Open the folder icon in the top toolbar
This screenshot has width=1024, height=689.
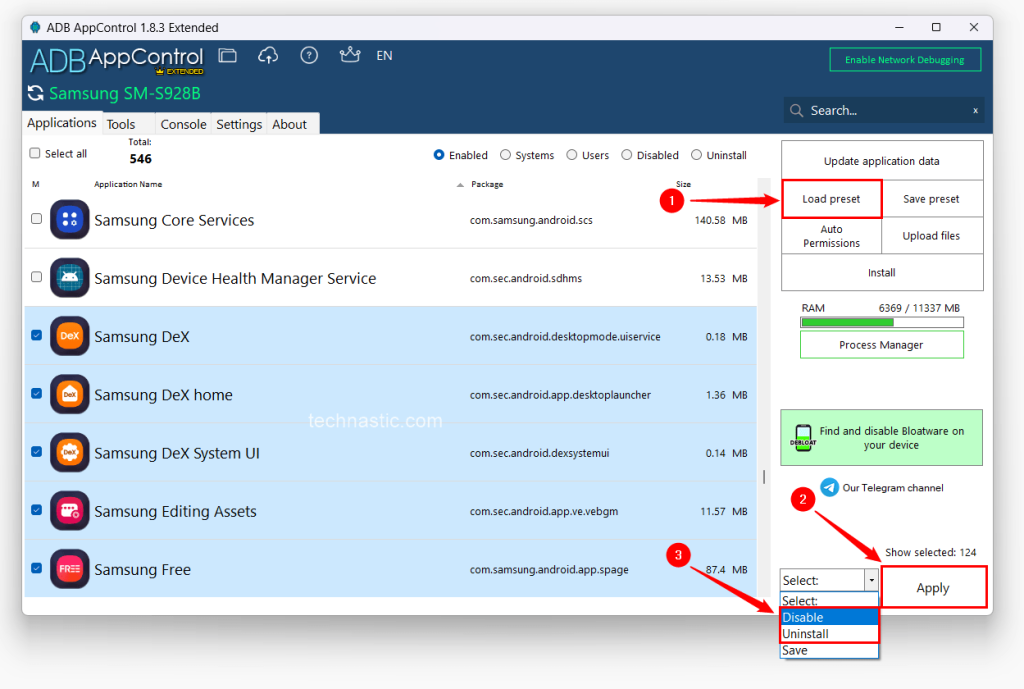click(x=227, y=56)
